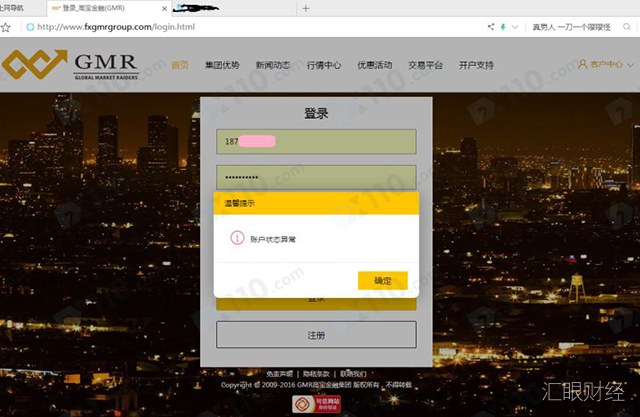The width and height of the screenshot is (640, 417).
Task: Open the 优惠活动 menu item
Action: [374, 65]
